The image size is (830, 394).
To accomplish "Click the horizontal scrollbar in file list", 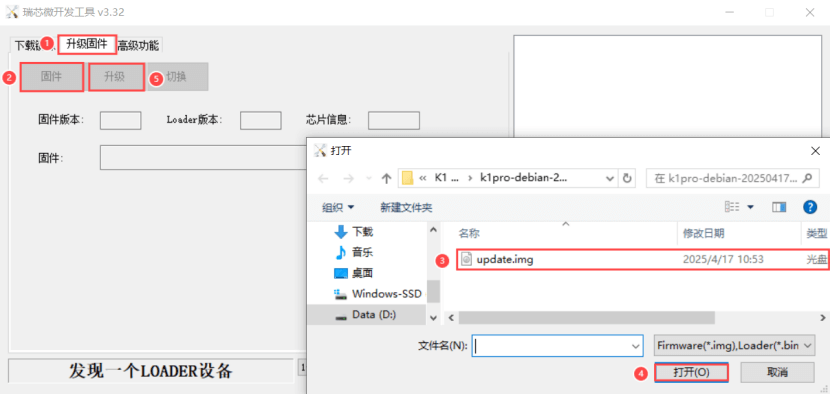I will (587, 318).
